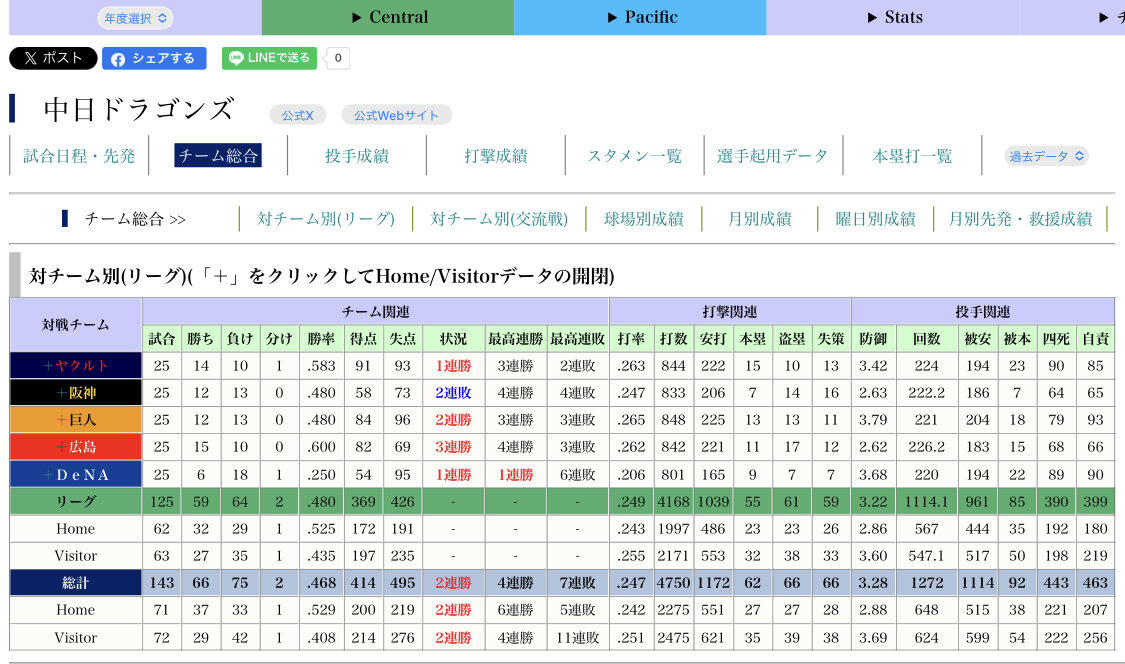
Task: Send the page via LINE button
Action: 269,58
